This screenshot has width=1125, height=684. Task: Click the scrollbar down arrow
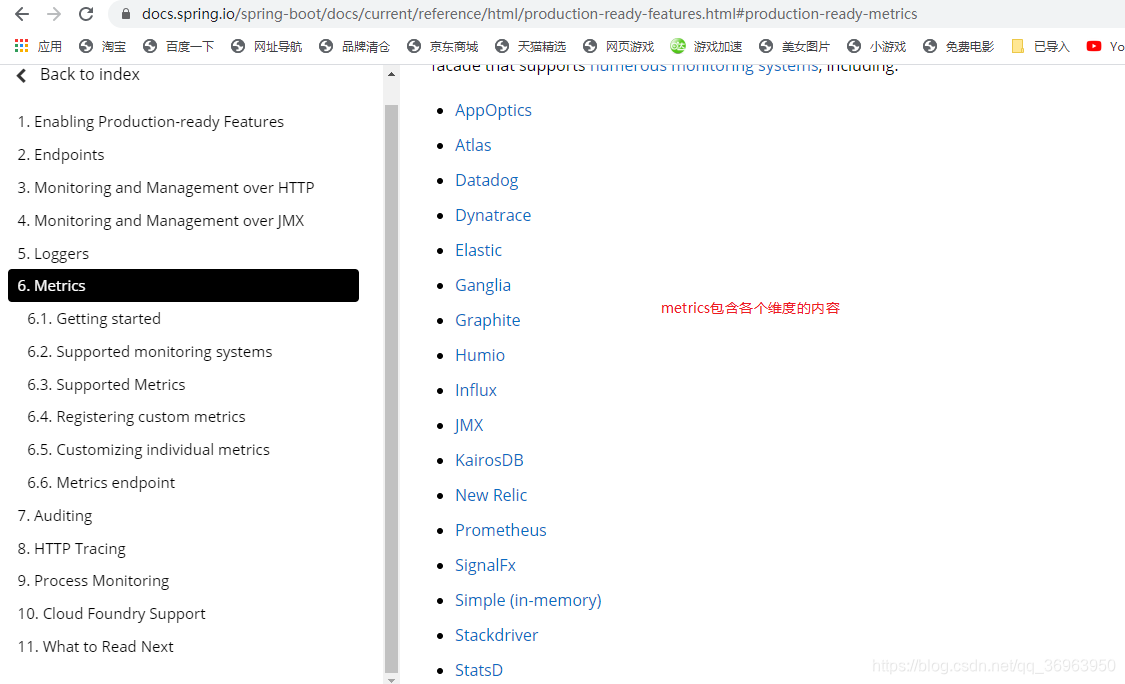(x=391, y=678)
